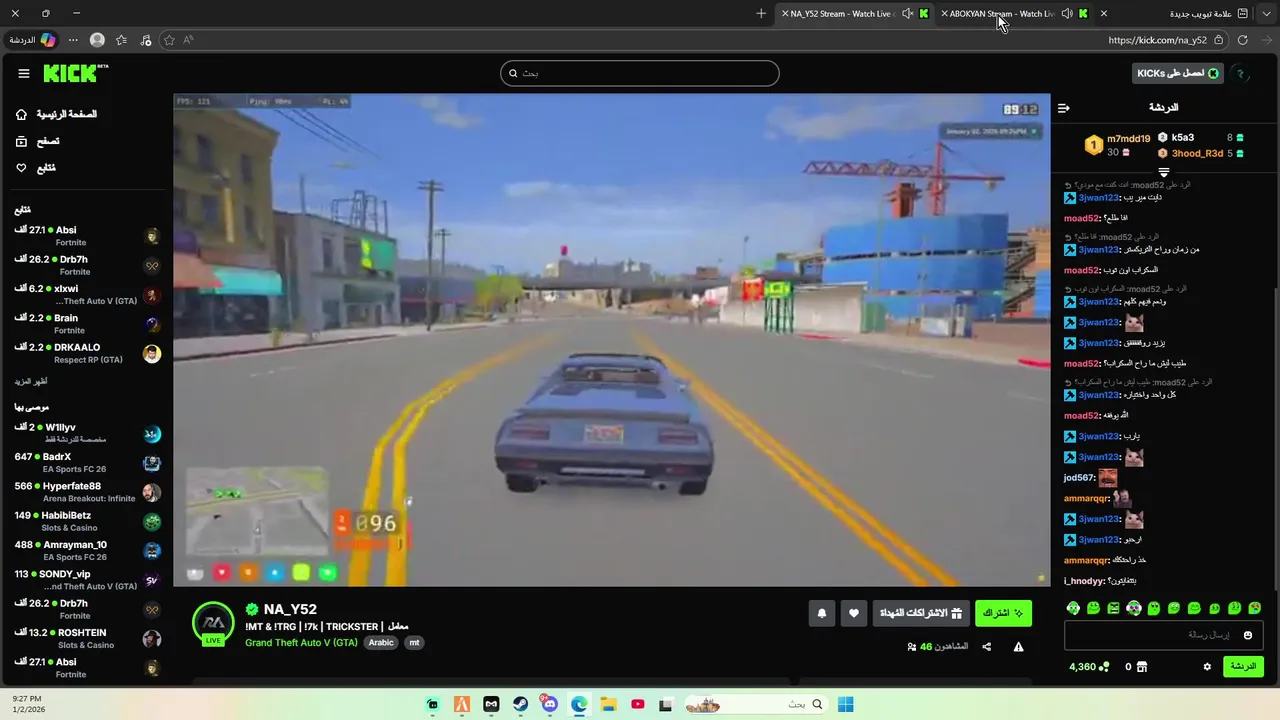Open the following sidebar item
Viewport: 1280px width, 720px height.
pyautogui.click(x=35, y=168)
